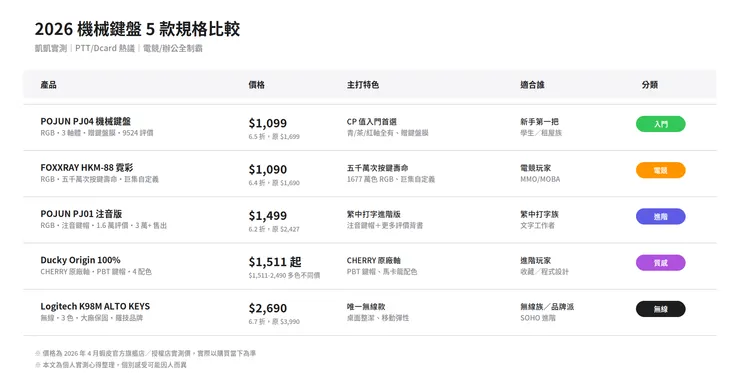The image size is (740, 382).
Task: Click the discount note '6.5 折・原 $1,699'
Action: [x=274, y=136]
